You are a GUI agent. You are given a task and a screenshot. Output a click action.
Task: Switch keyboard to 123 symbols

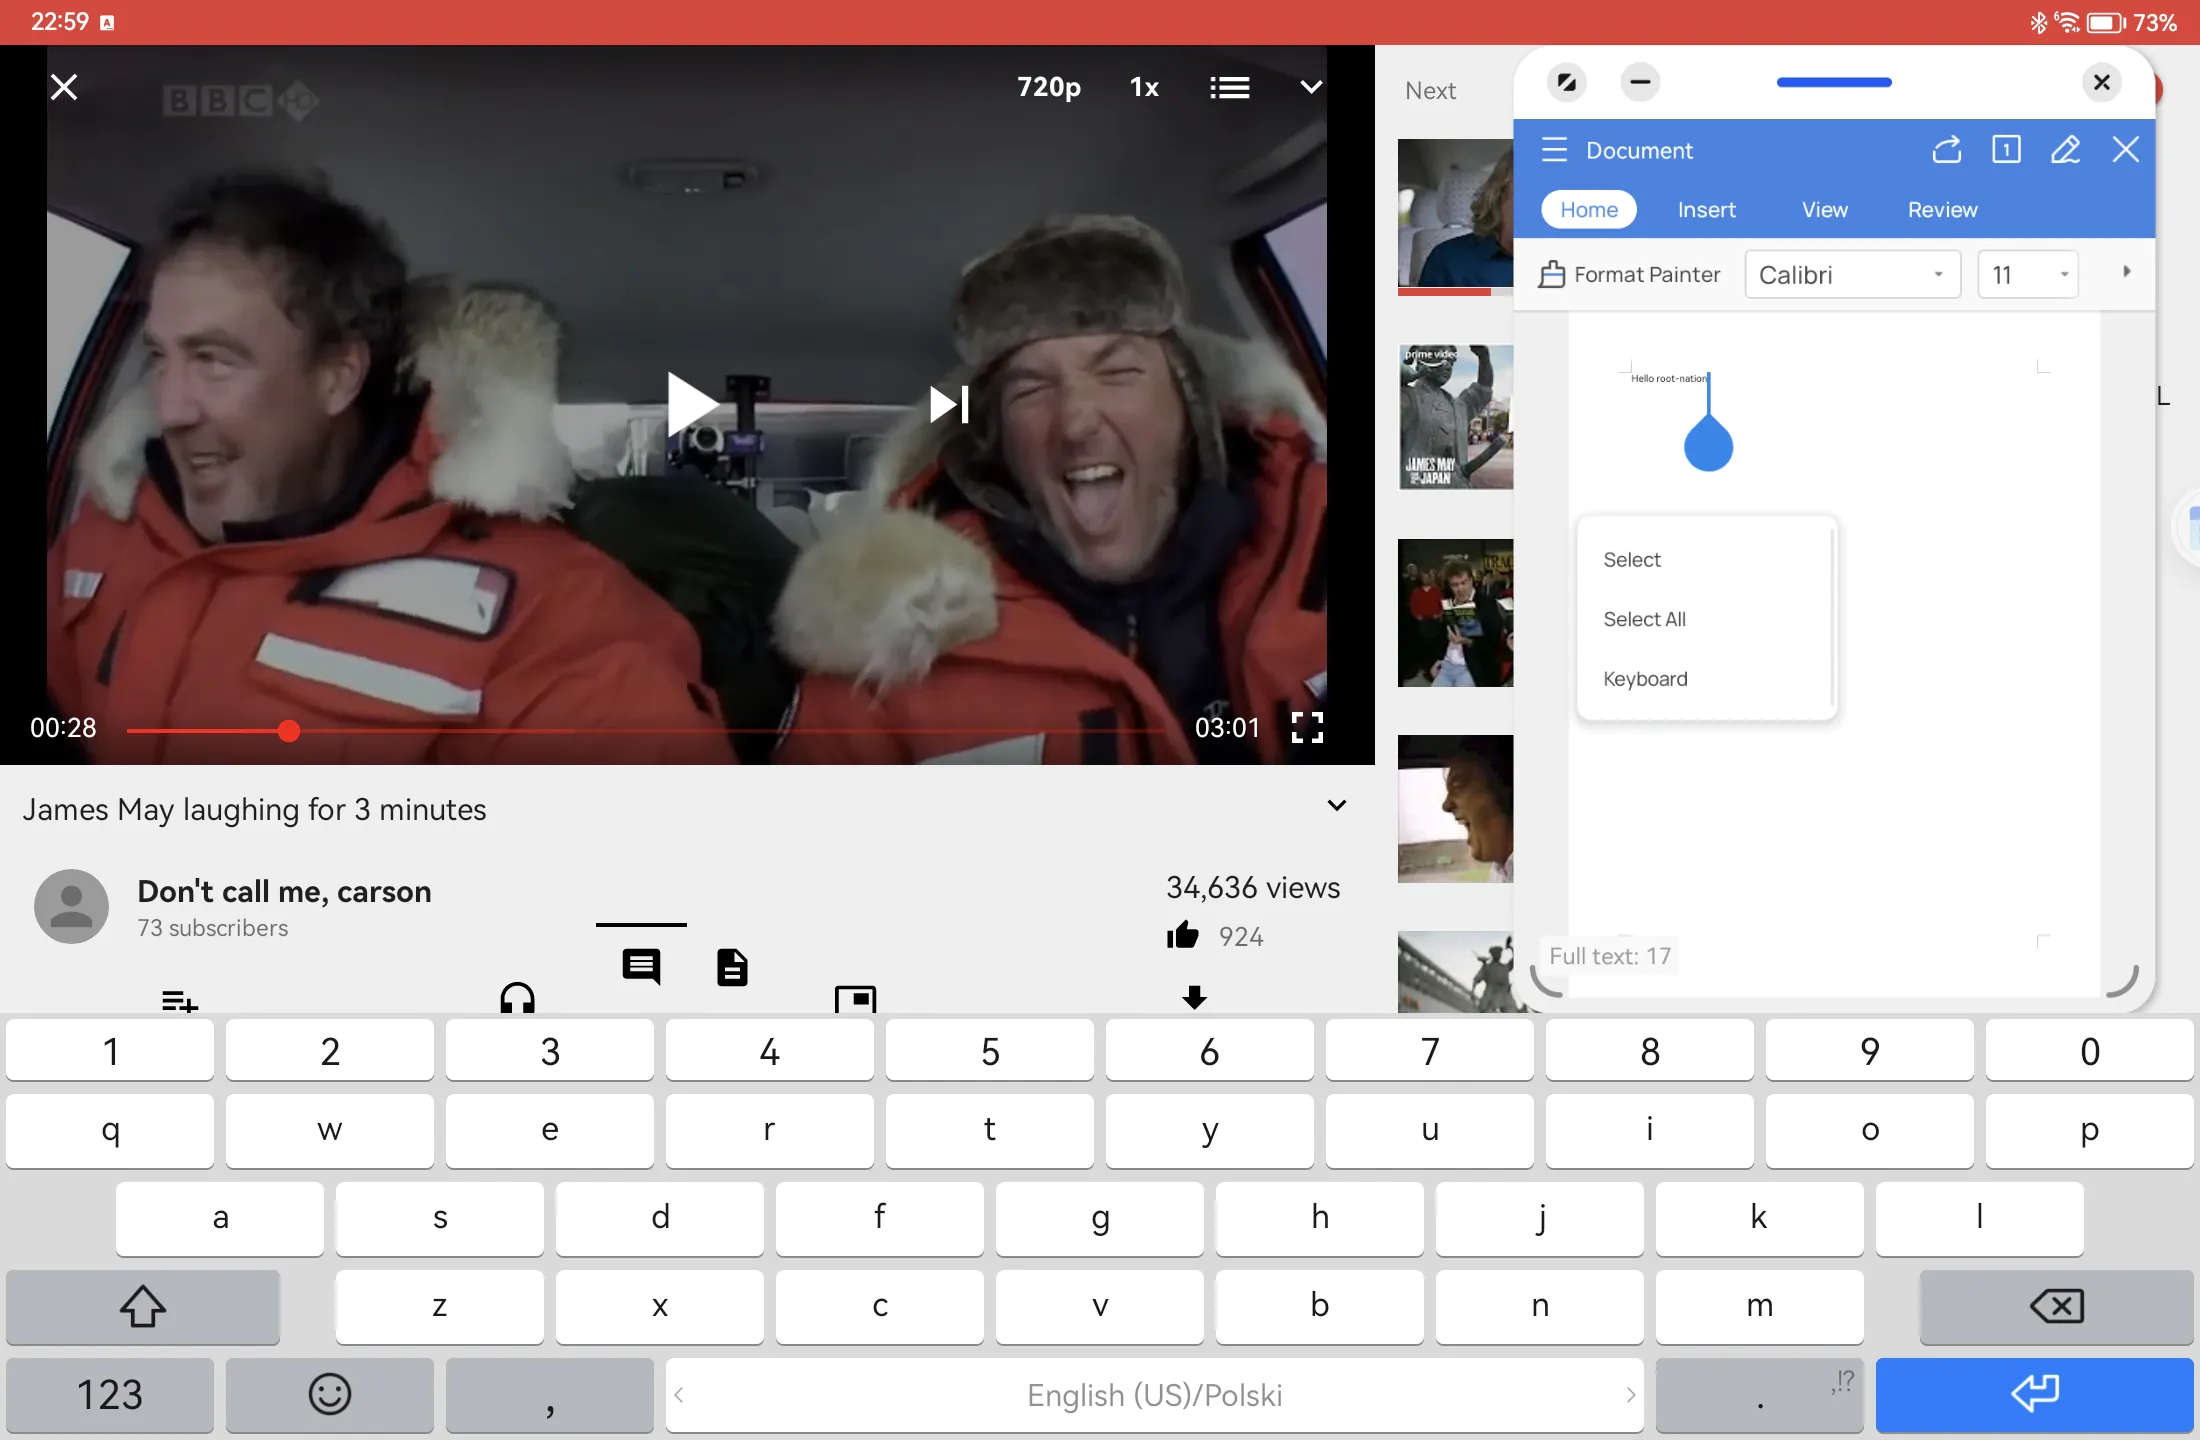pos(110,1395)
